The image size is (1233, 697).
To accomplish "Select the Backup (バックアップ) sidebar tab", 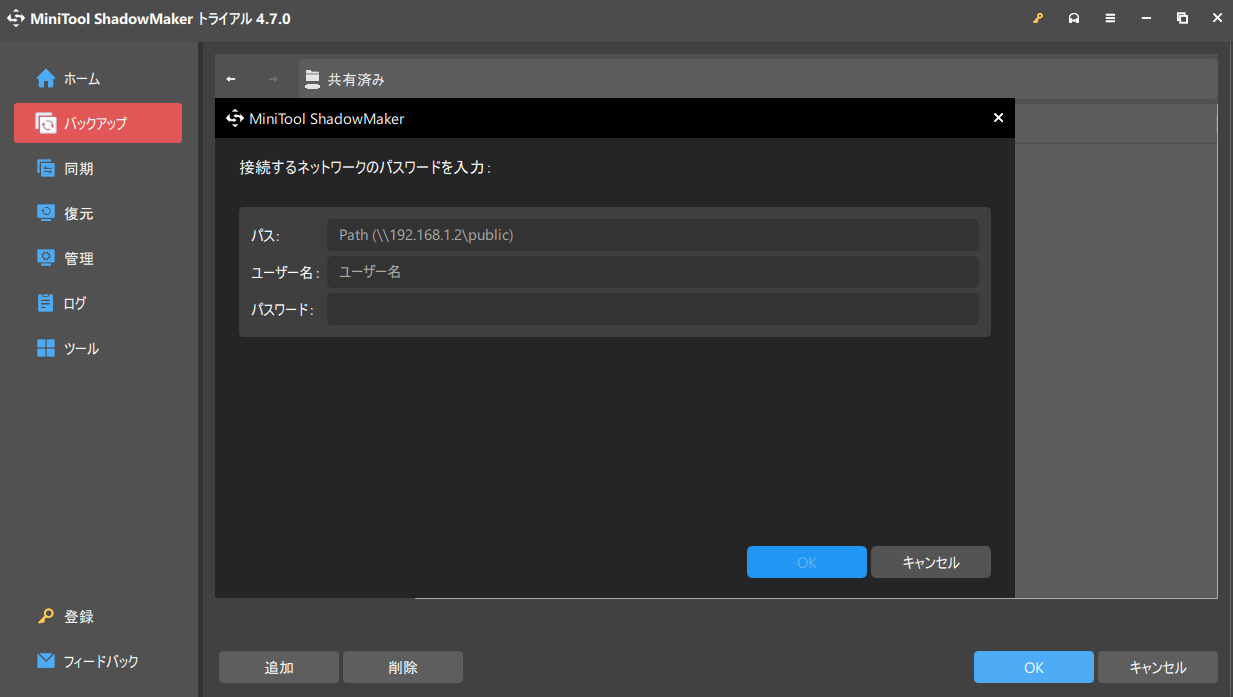I will [x=98, y=123].
